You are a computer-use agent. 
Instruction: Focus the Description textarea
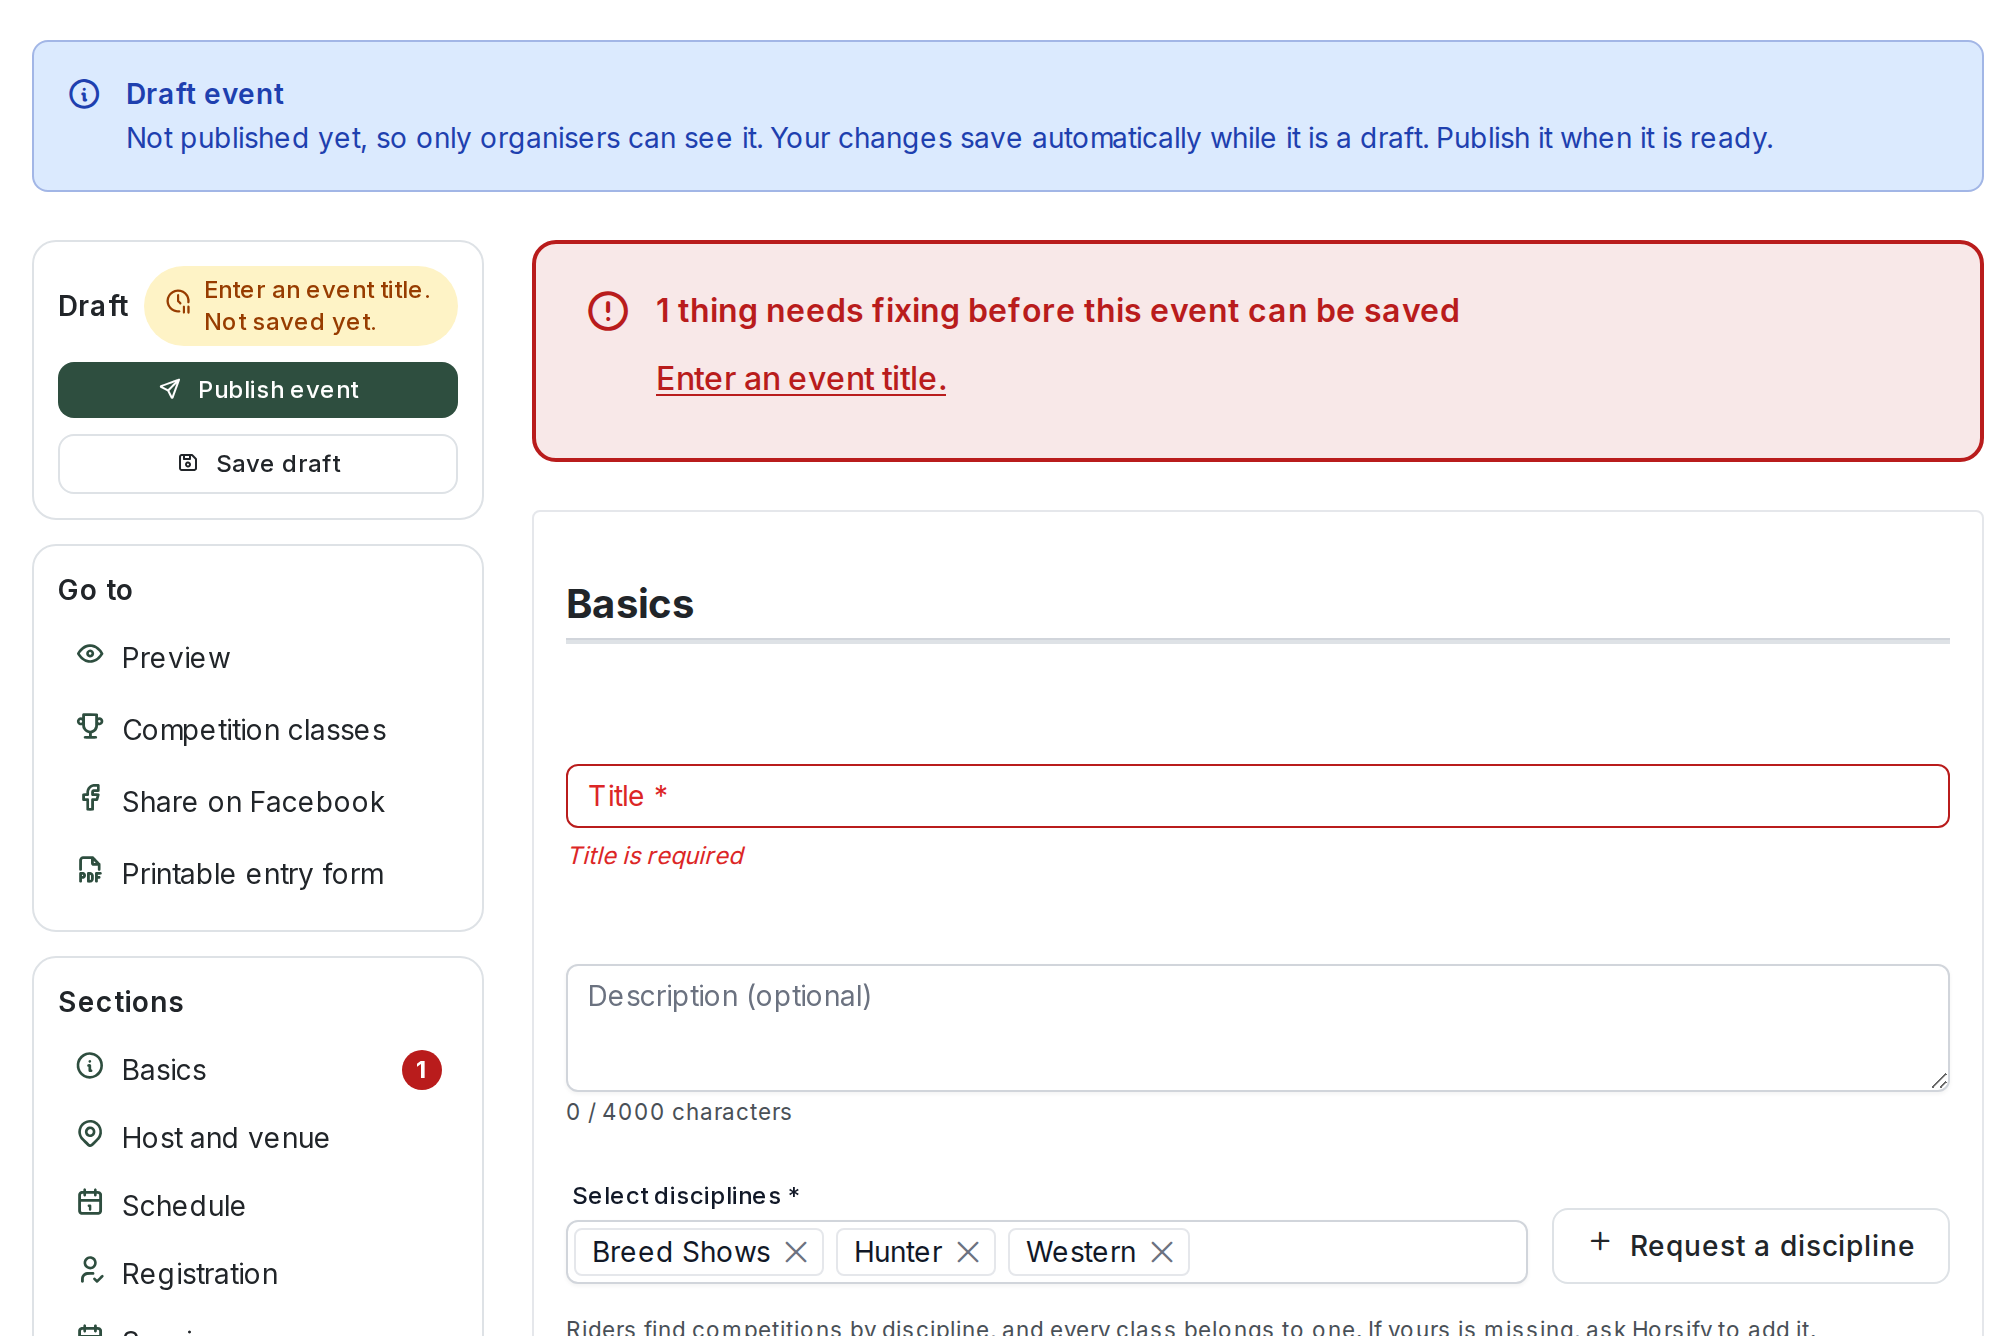(1258, 1028)
